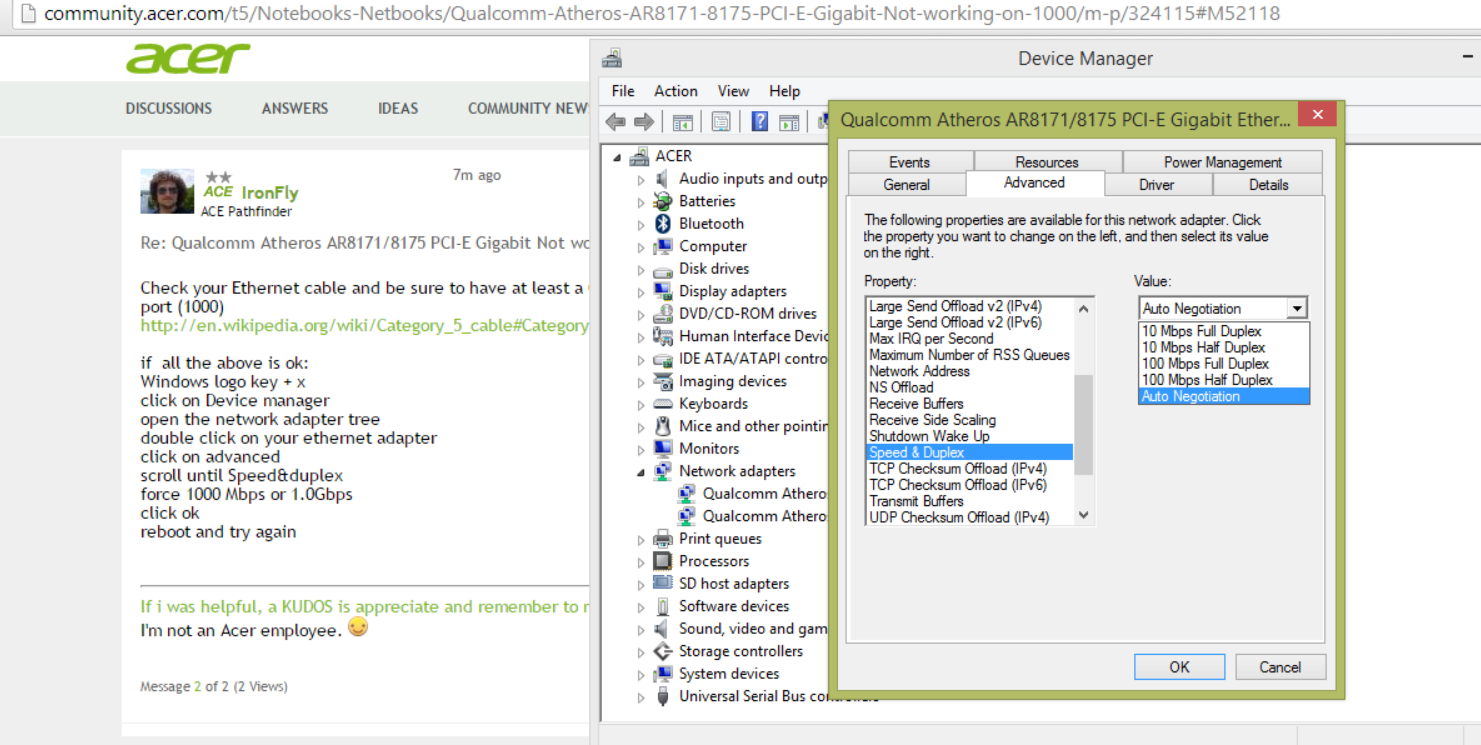This screenshot has width=1481, height=745.
Task: Collapse the ACER root tree node
Action: tap(618, 157)
